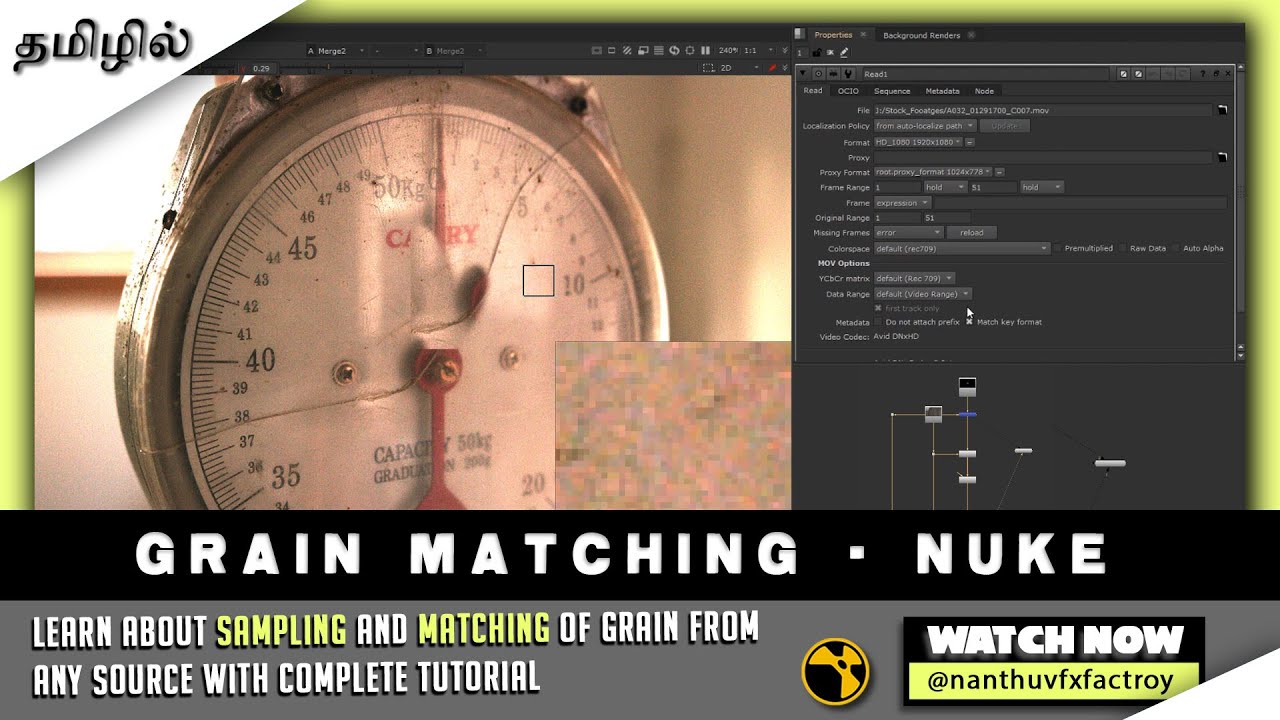Image resolution: width=1280 pixels, height=720 pixels.
Task: Open the Format HD_1080 dropdown
Action: pyautogui.click(x=918, y=142)
